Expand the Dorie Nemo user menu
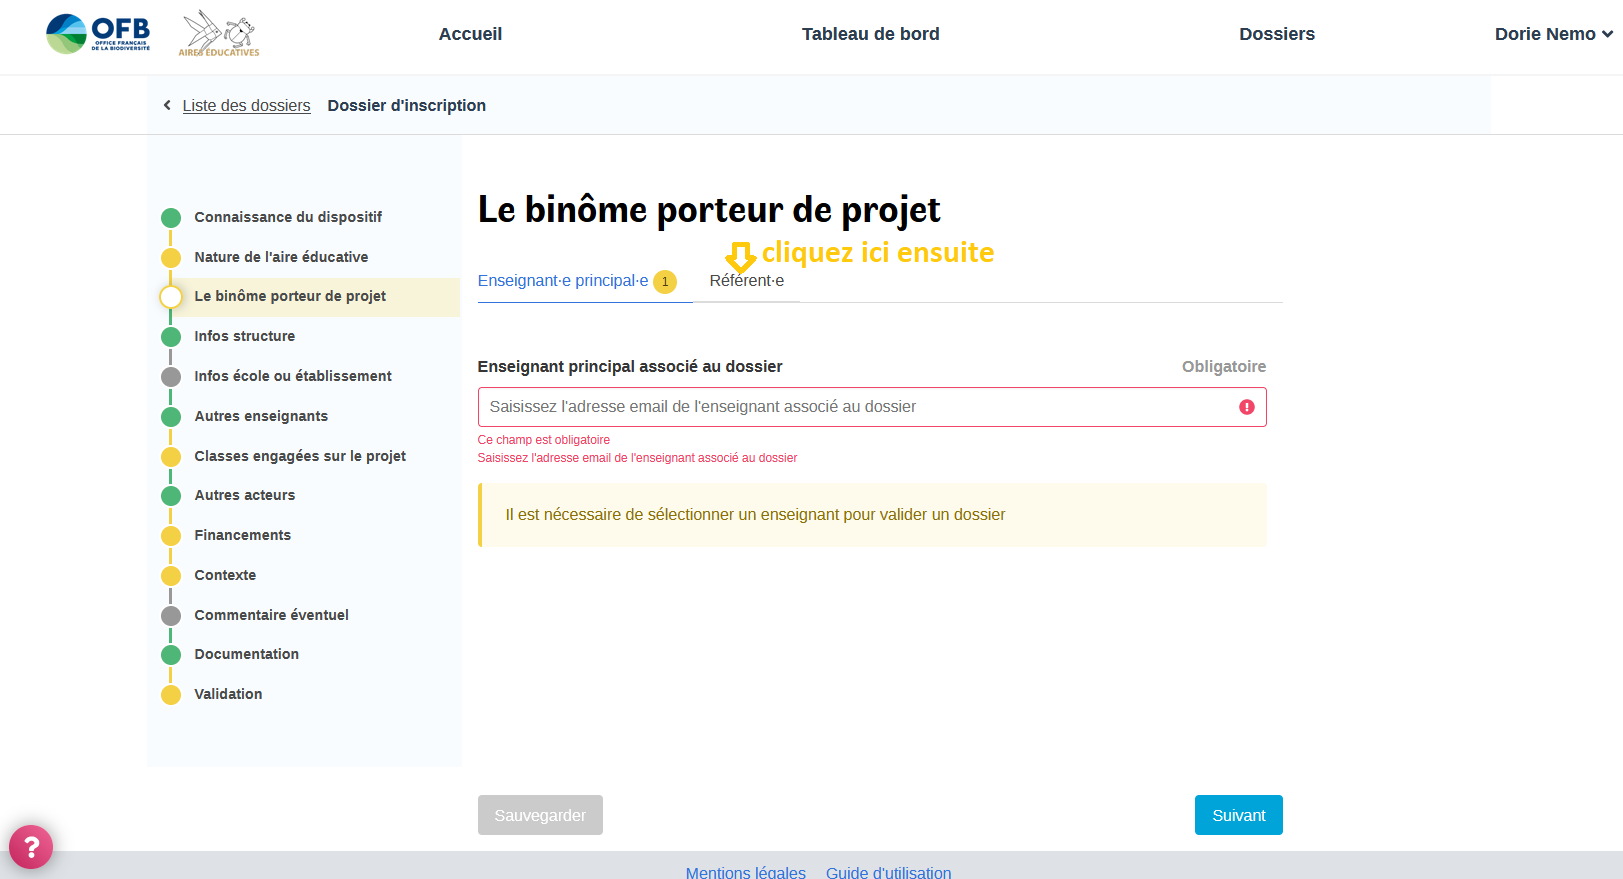This screenshot has height=879, width=1623. click(x=1553, y=34)
